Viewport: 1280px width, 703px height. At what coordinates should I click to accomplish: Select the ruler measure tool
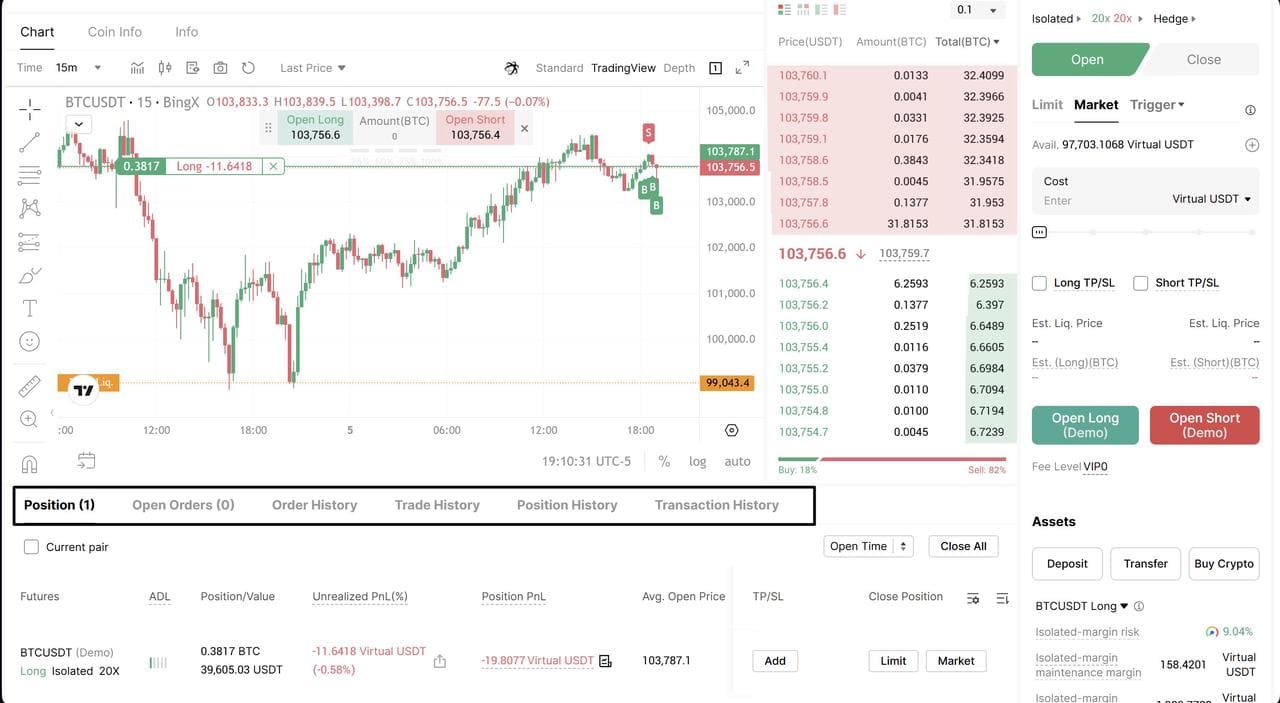click(30, 385)
